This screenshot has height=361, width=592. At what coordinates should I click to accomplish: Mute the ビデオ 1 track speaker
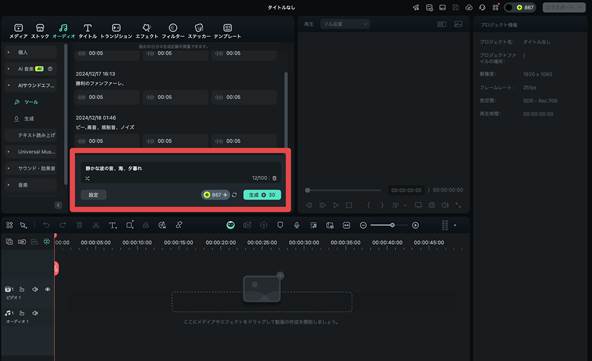point(35,289)
